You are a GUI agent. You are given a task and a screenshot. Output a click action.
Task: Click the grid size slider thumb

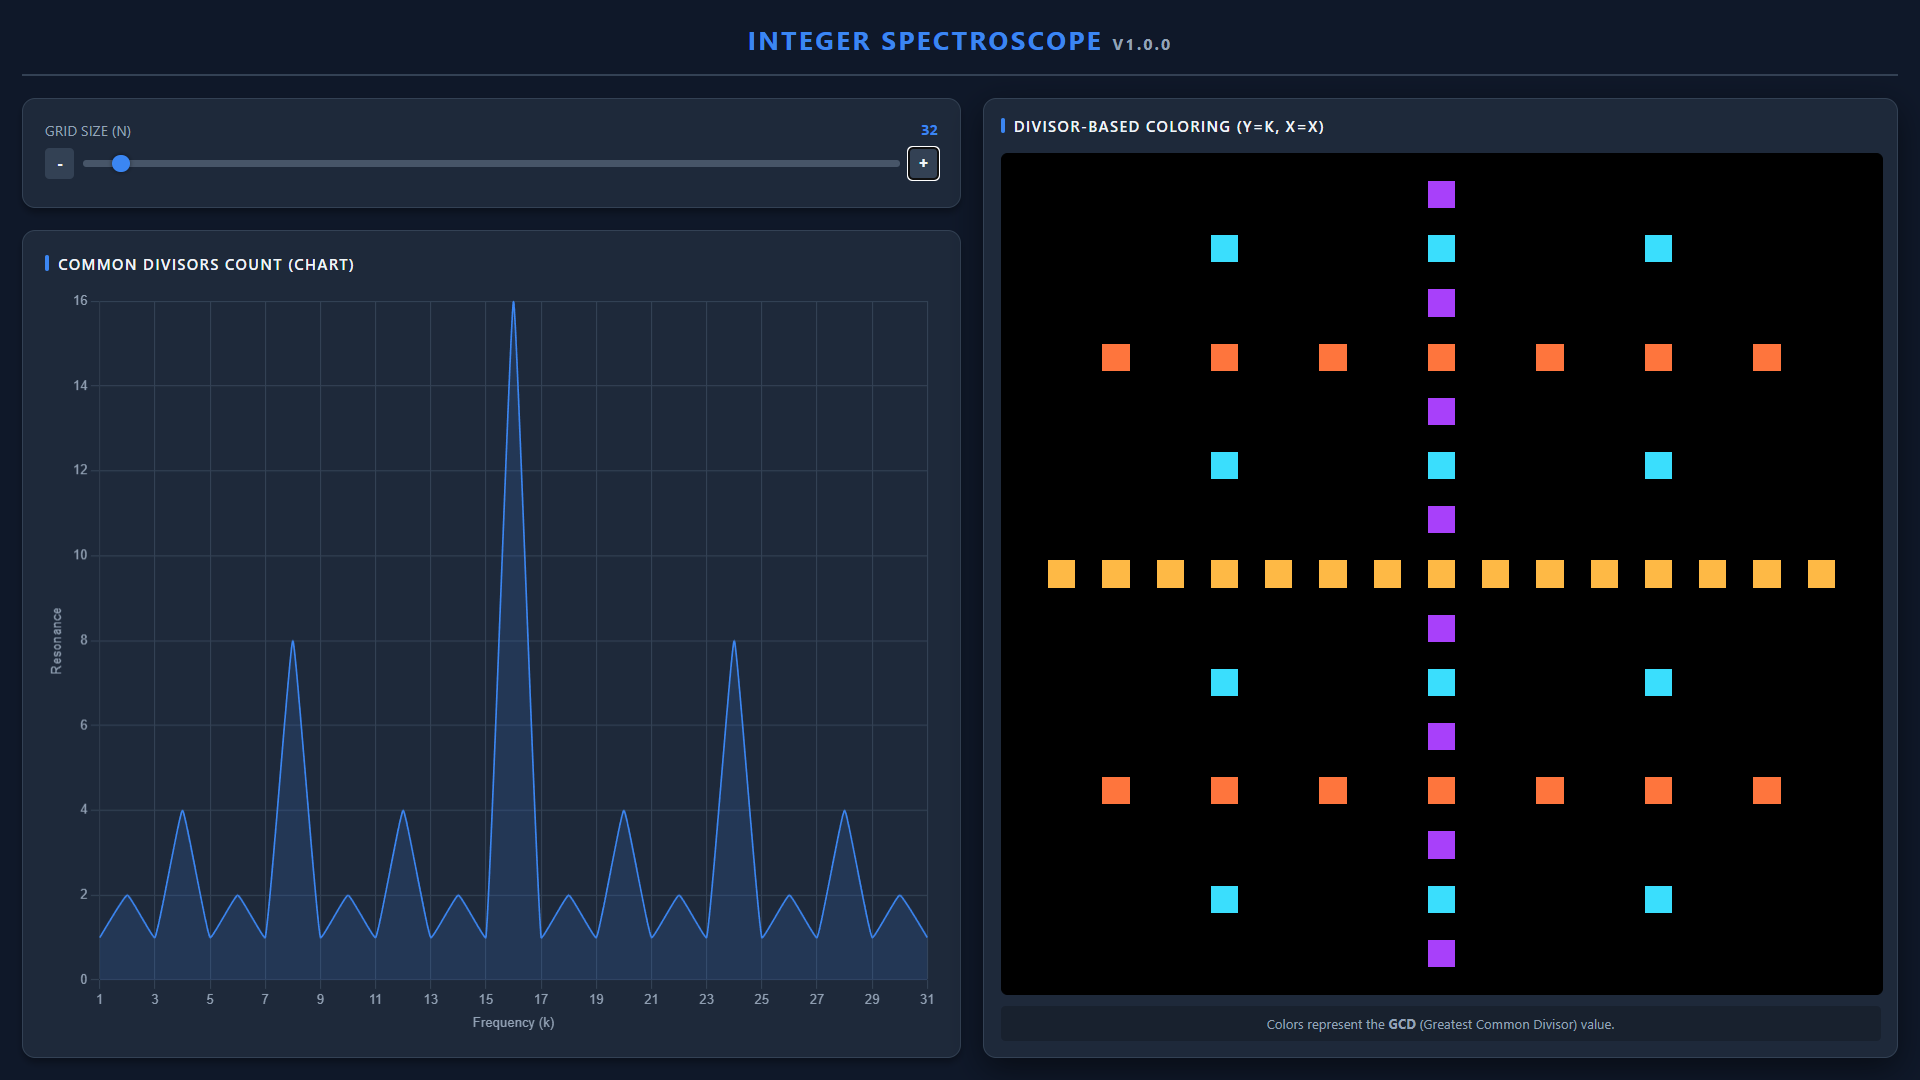pos(121,163)
